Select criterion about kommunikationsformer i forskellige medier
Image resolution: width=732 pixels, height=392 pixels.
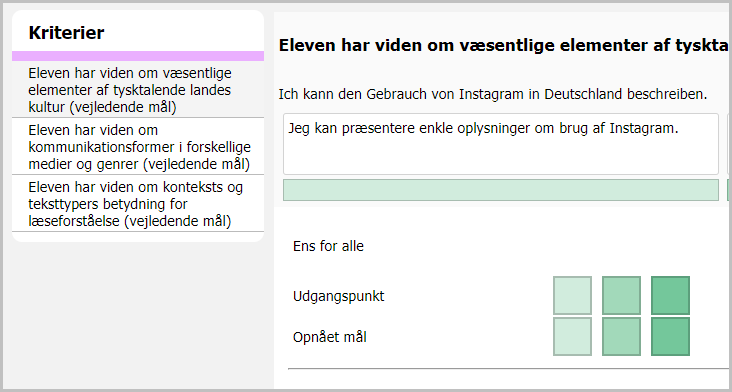tap(138, 147)
